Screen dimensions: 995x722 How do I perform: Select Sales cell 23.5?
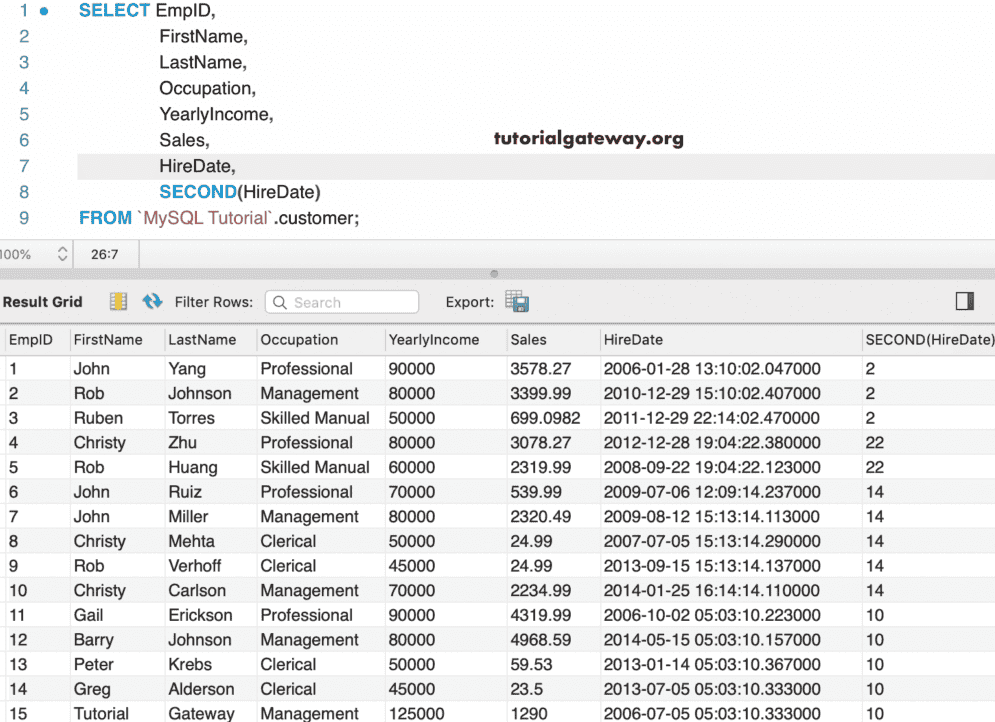[526, 690]
